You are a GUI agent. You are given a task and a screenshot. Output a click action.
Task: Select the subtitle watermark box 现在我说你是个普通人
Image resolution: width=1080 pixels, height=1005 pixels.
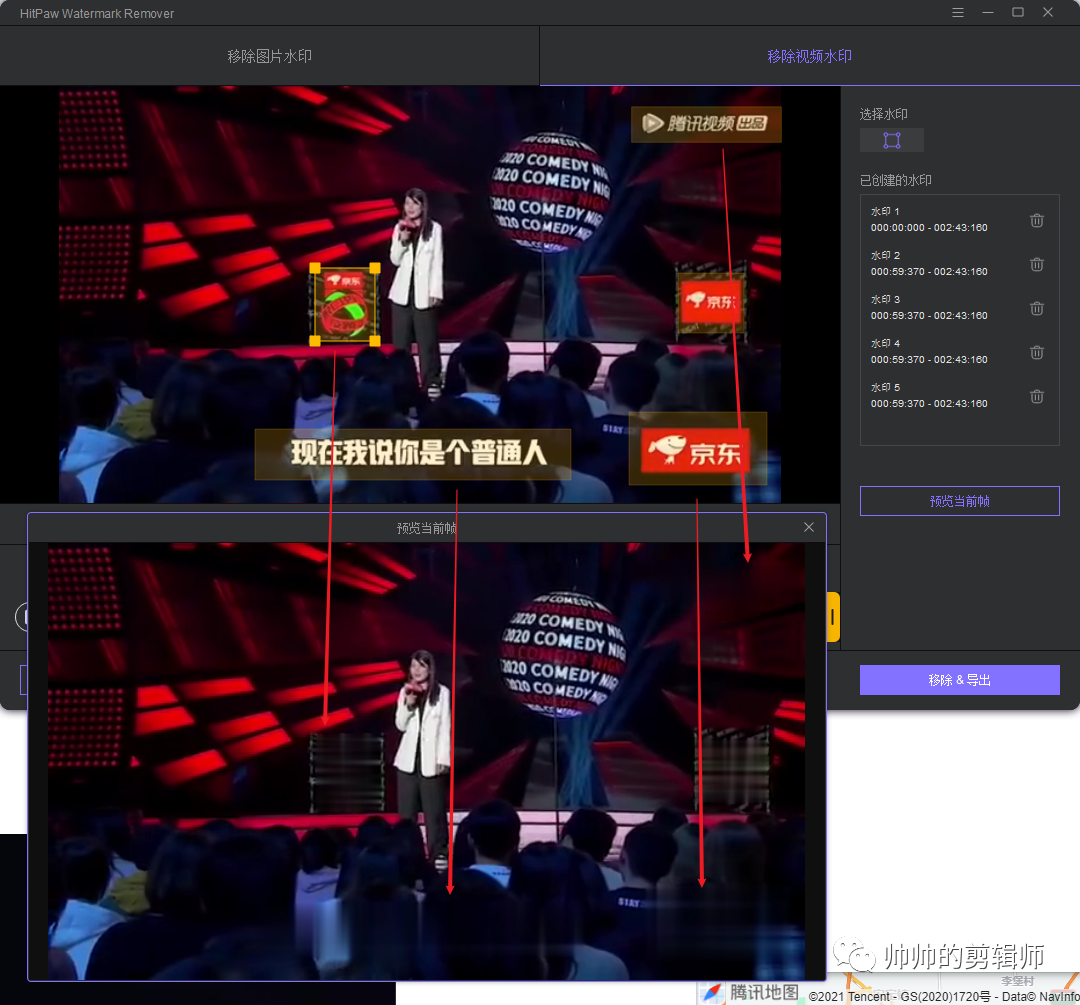point(413,454)
